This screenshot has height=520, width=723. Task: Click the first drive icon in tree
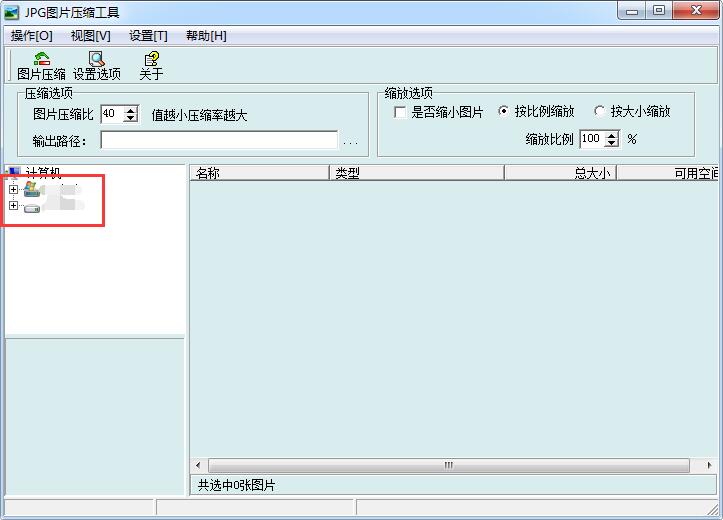pos(32,189)
